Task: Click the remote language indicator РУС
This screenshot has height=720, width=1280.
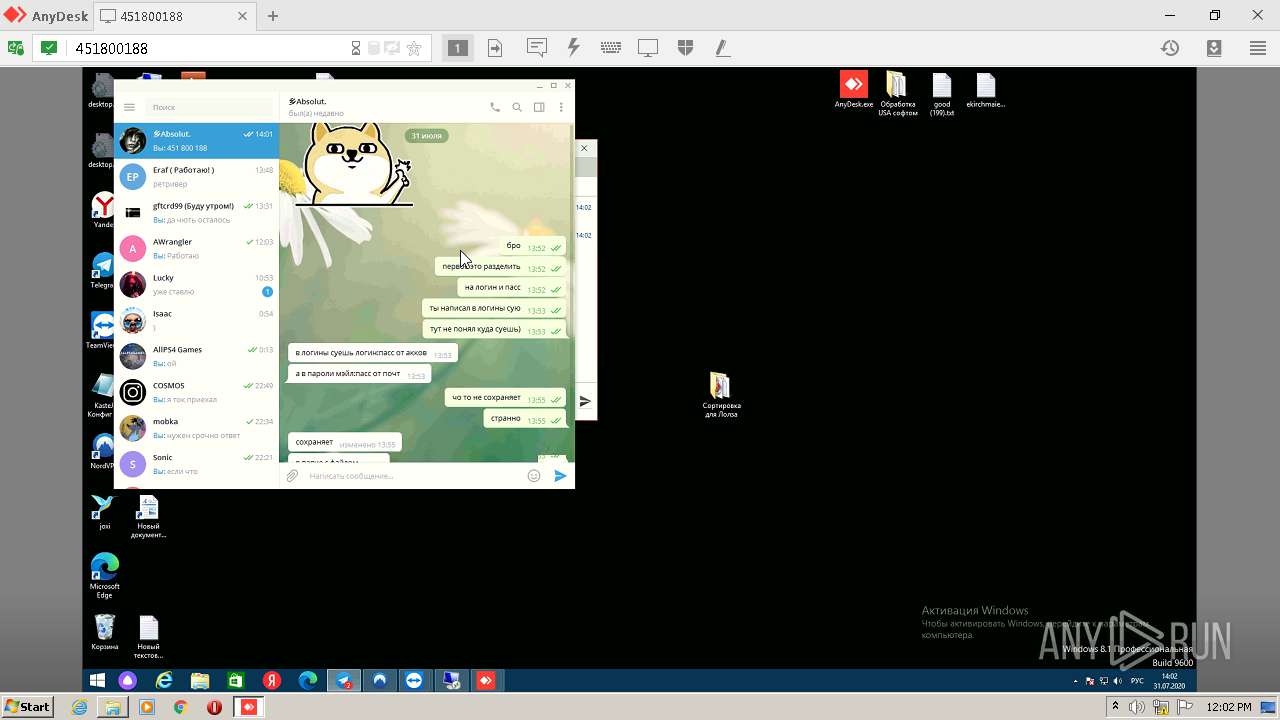Action: (1137, 681)
